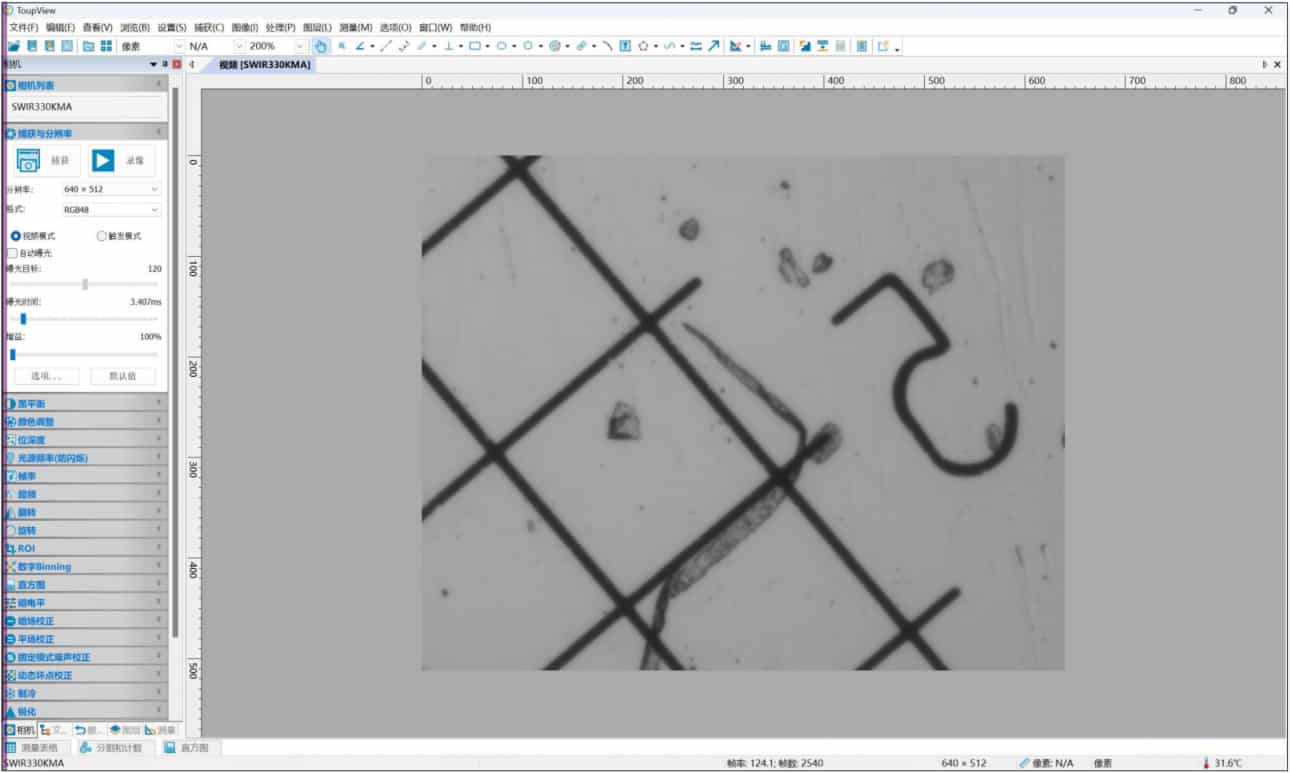Click the snap/capture camera icon
This screenshot has width=1290, height=773.
(x=29, y=160)
